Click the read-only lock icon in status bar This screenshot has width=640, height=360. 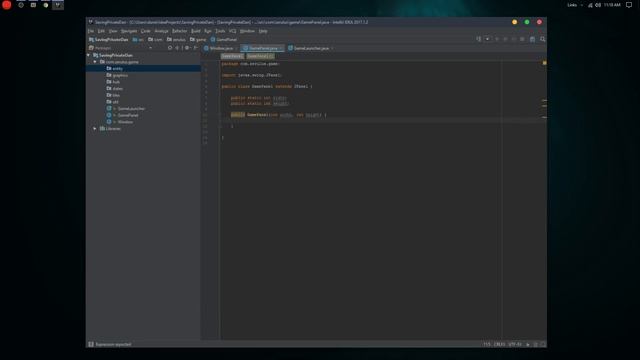tap(528, 344)
